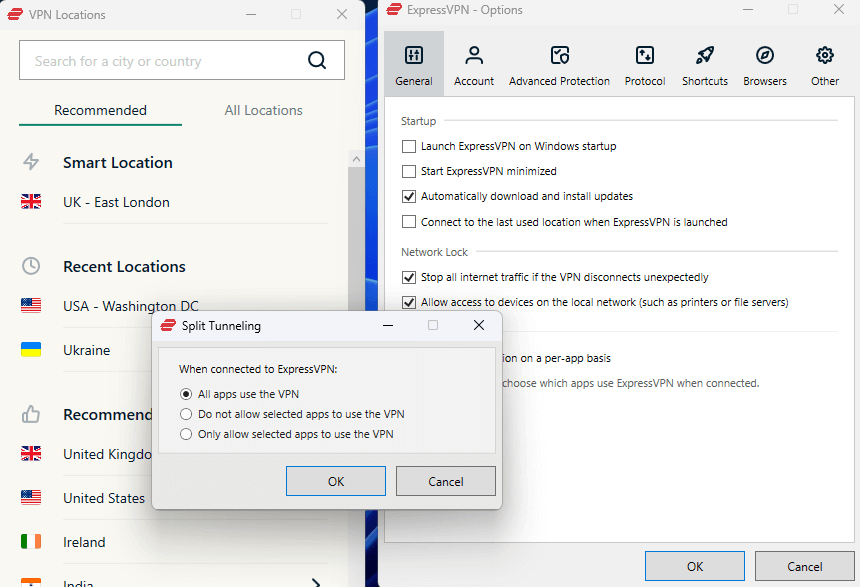Viewport: 860px width, 587px height.
Task: Click the search magnifier icon in VPN Locations
Action: tap(317, 60)
